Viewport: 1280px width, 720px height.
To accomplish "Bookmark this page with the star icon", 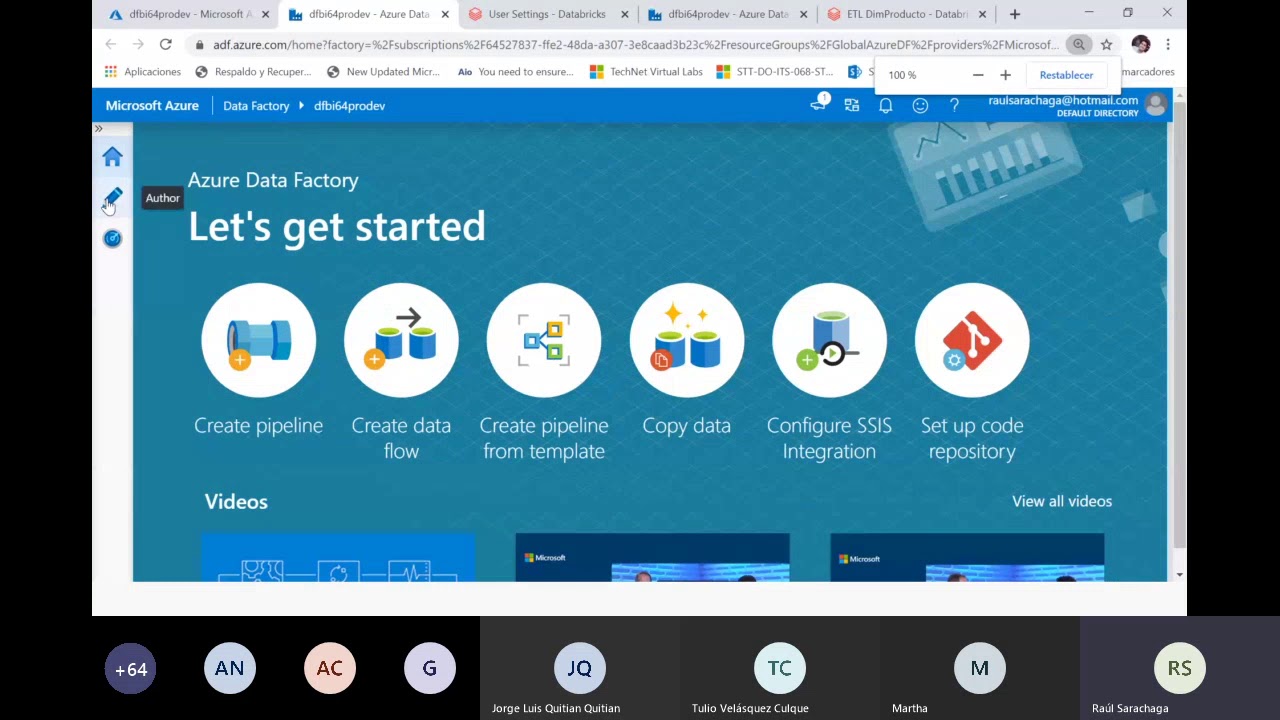I will (1106, 44).
